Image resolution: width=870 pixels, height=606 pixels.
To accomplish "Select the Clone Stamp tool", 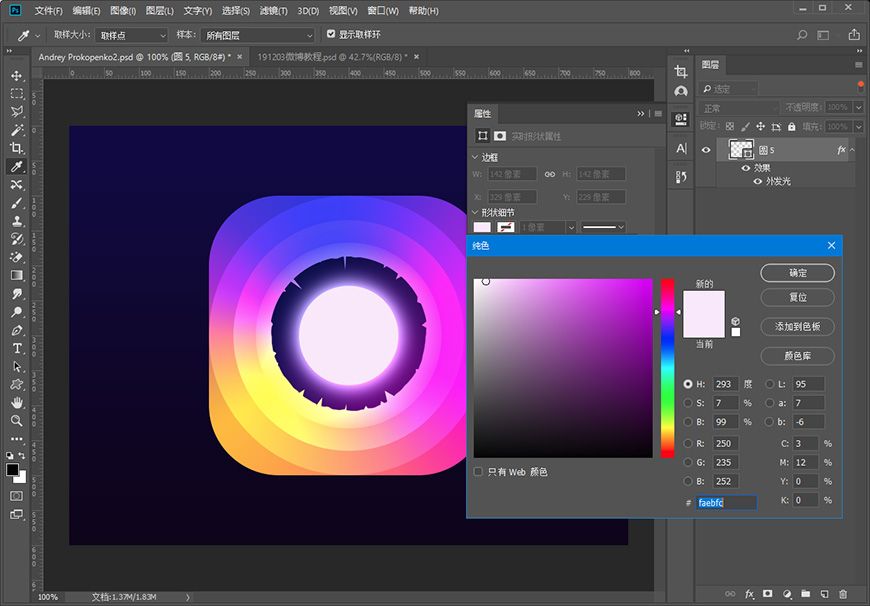I will coord(17,221).
